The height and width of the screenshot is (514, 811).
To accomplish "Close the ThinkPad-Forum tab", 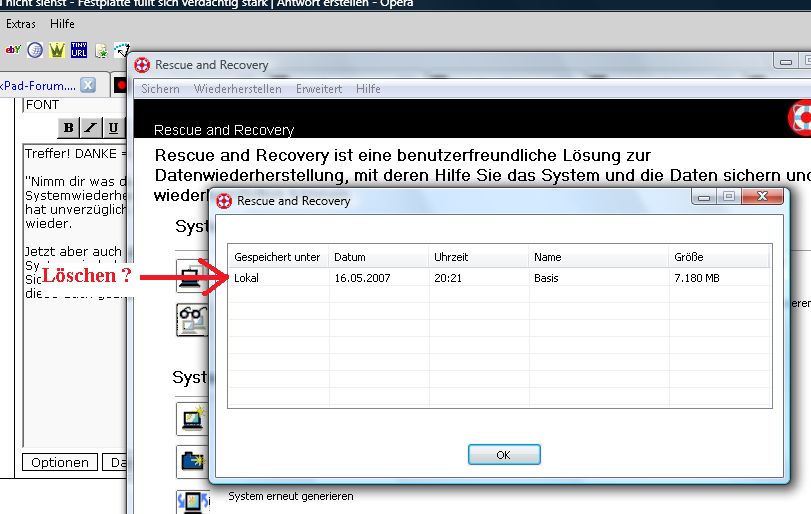I will (x=88, y=85).
